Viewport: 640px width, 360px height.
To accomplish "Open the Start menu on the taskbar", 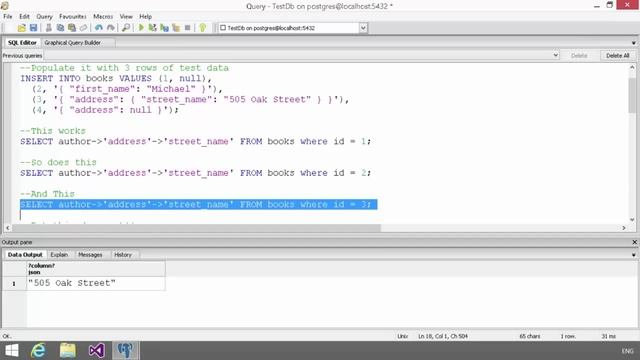I will pos(11,351).
